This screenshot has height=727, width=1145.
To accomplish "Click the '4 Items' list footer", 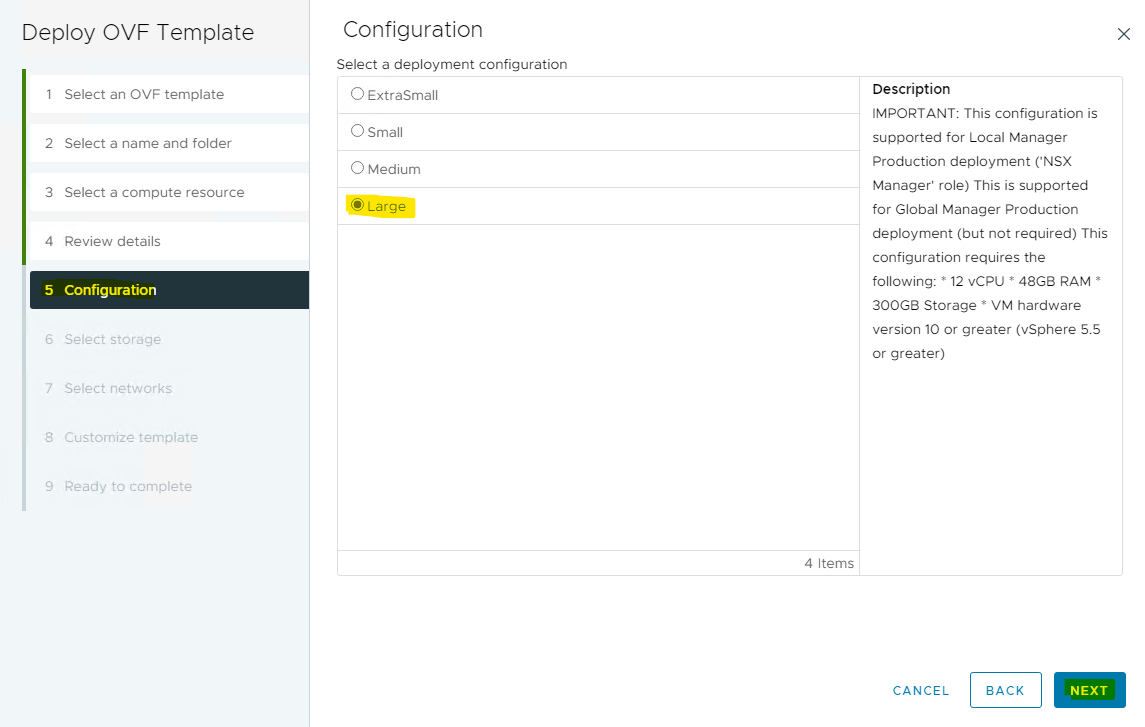I will point(828,563).
